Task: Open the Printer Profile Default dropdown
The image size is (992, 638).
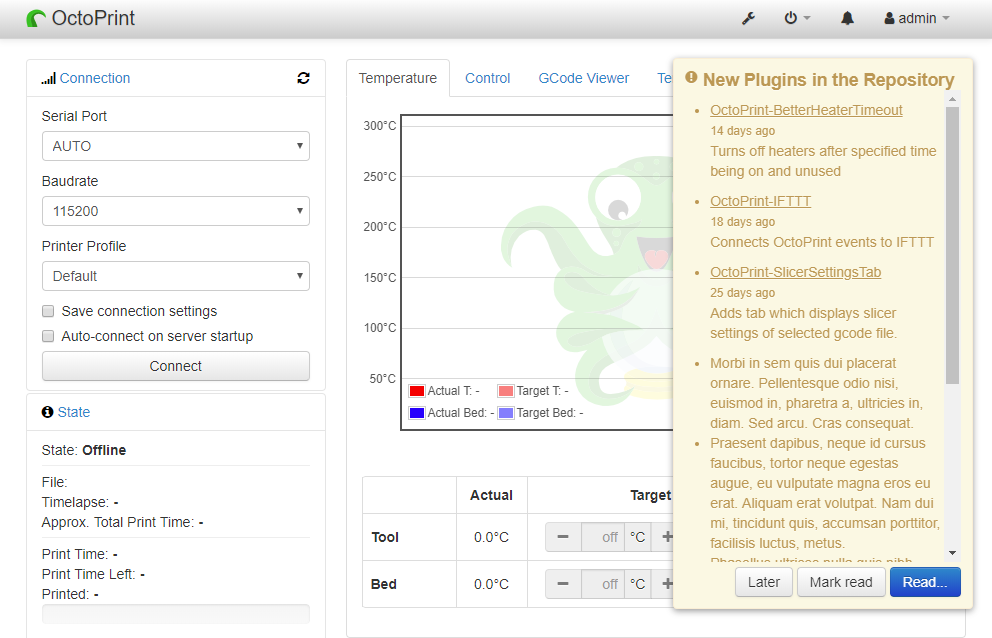Action: point(176,276)
